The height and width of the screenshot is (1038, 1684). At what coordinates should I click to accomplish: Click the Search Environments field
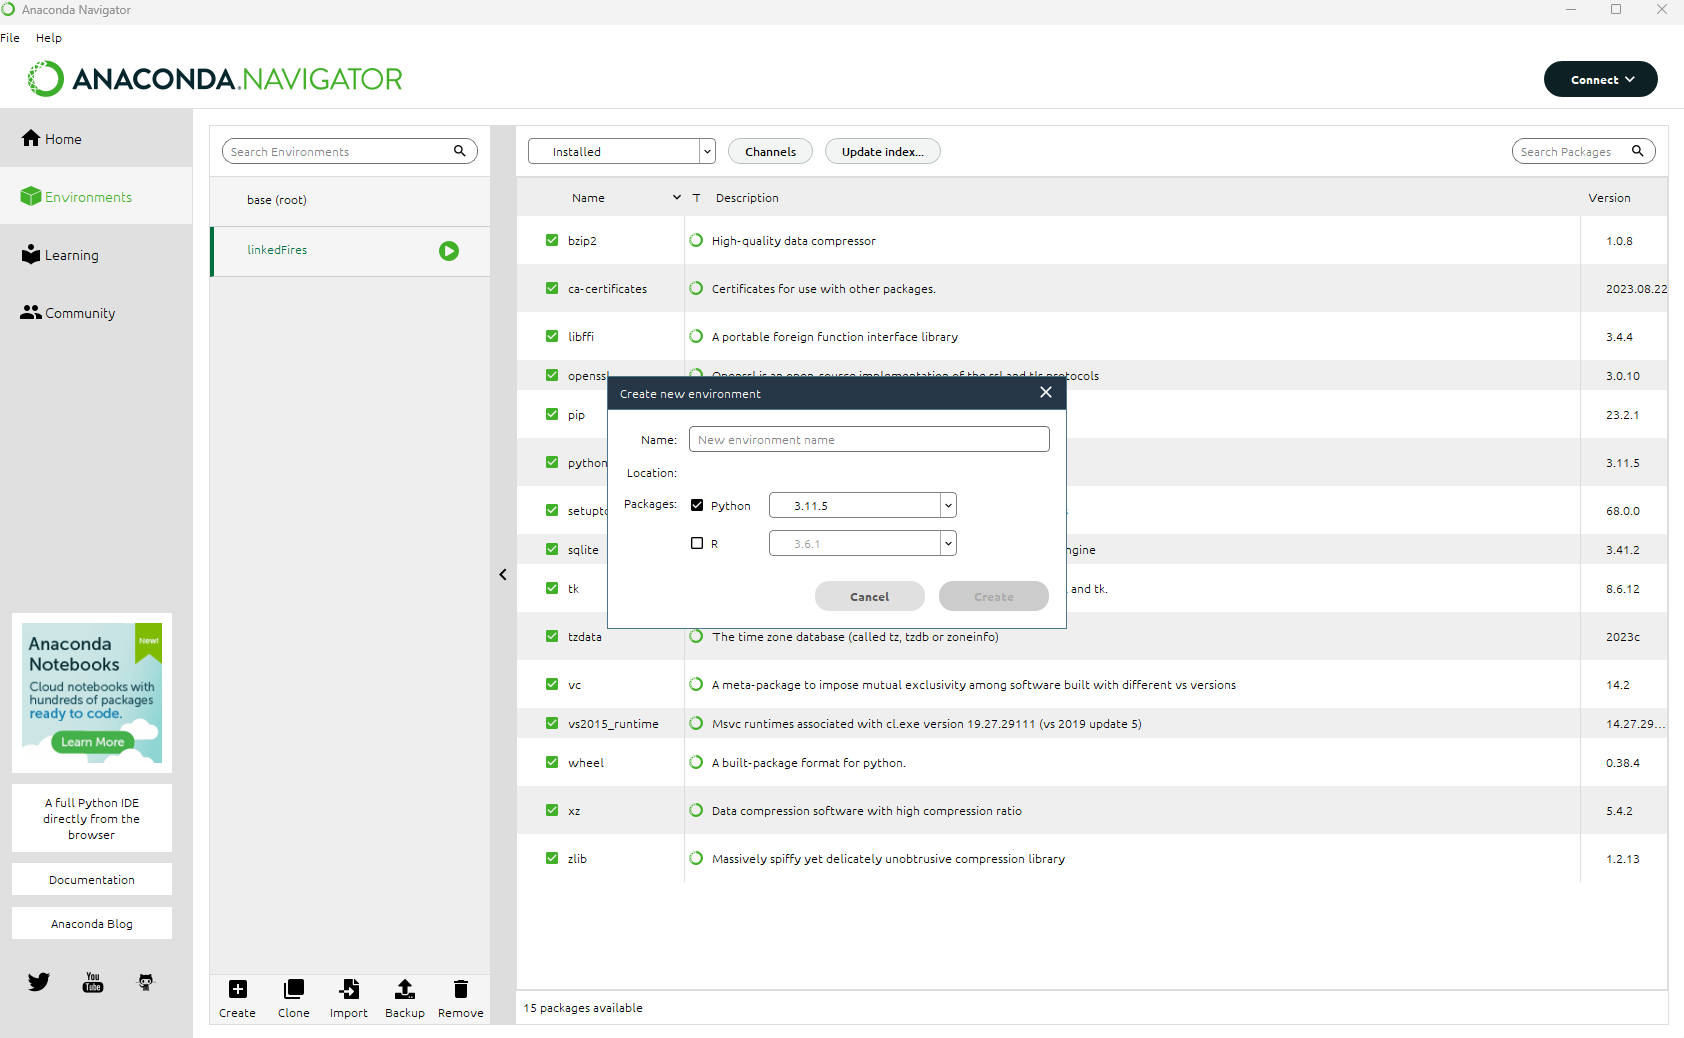click(350, 151)
